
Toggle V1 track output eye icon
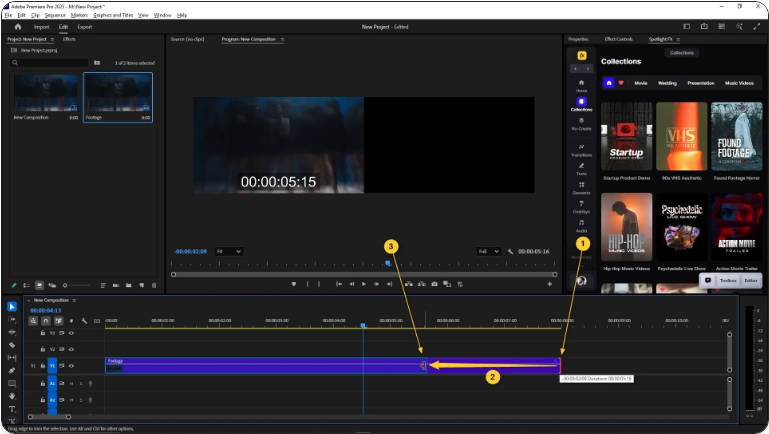tap(71, 366)
